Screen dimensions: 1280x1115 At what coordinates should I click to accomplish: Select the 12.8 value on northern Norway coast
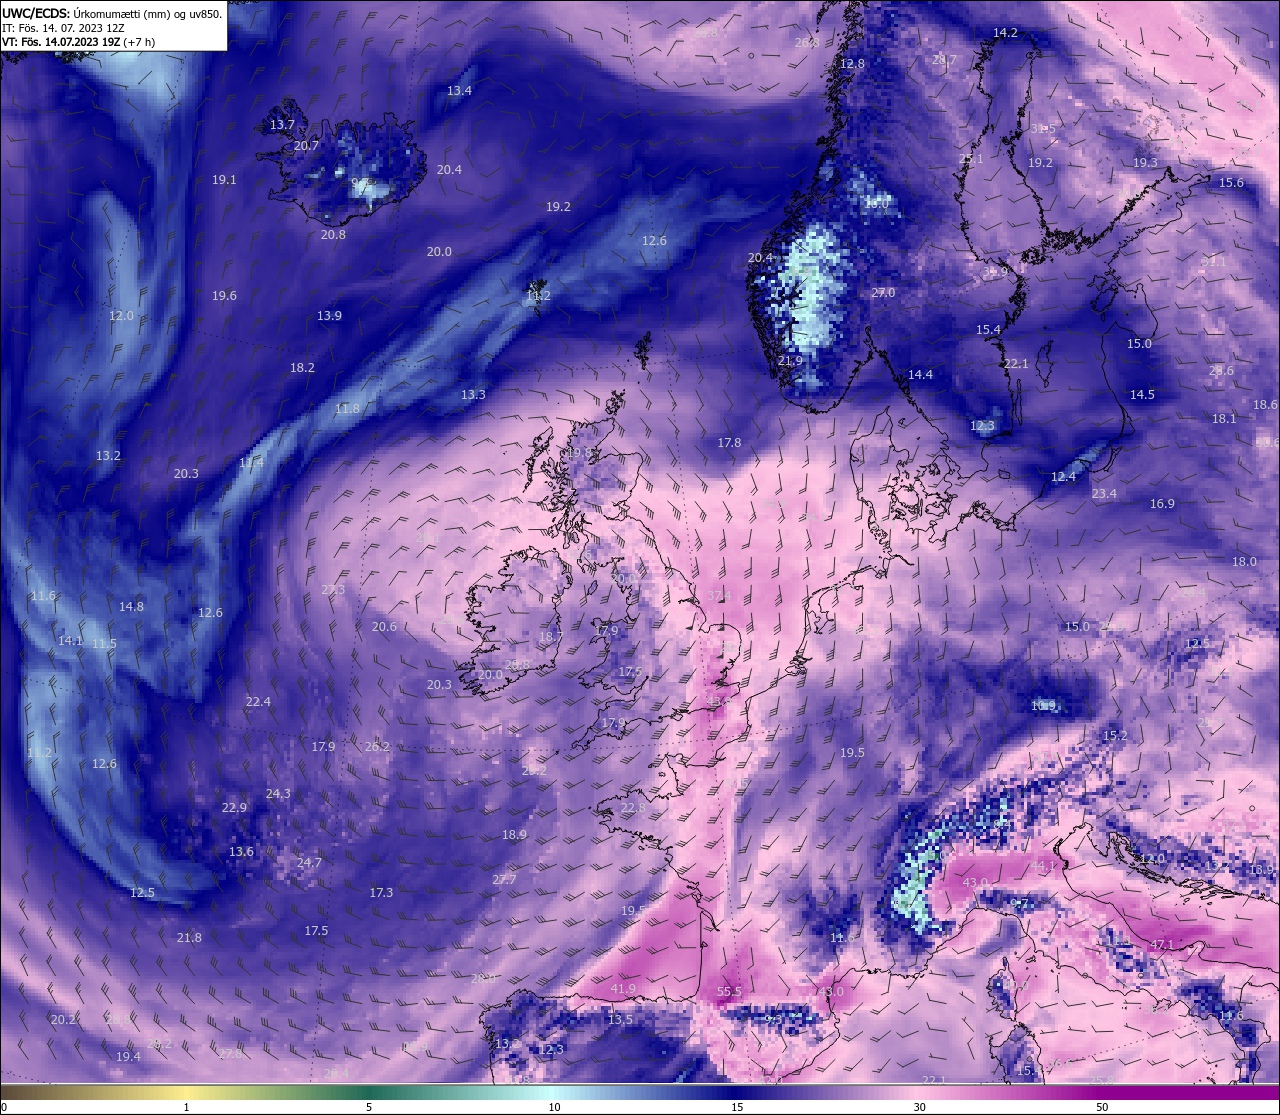point(852,64)
